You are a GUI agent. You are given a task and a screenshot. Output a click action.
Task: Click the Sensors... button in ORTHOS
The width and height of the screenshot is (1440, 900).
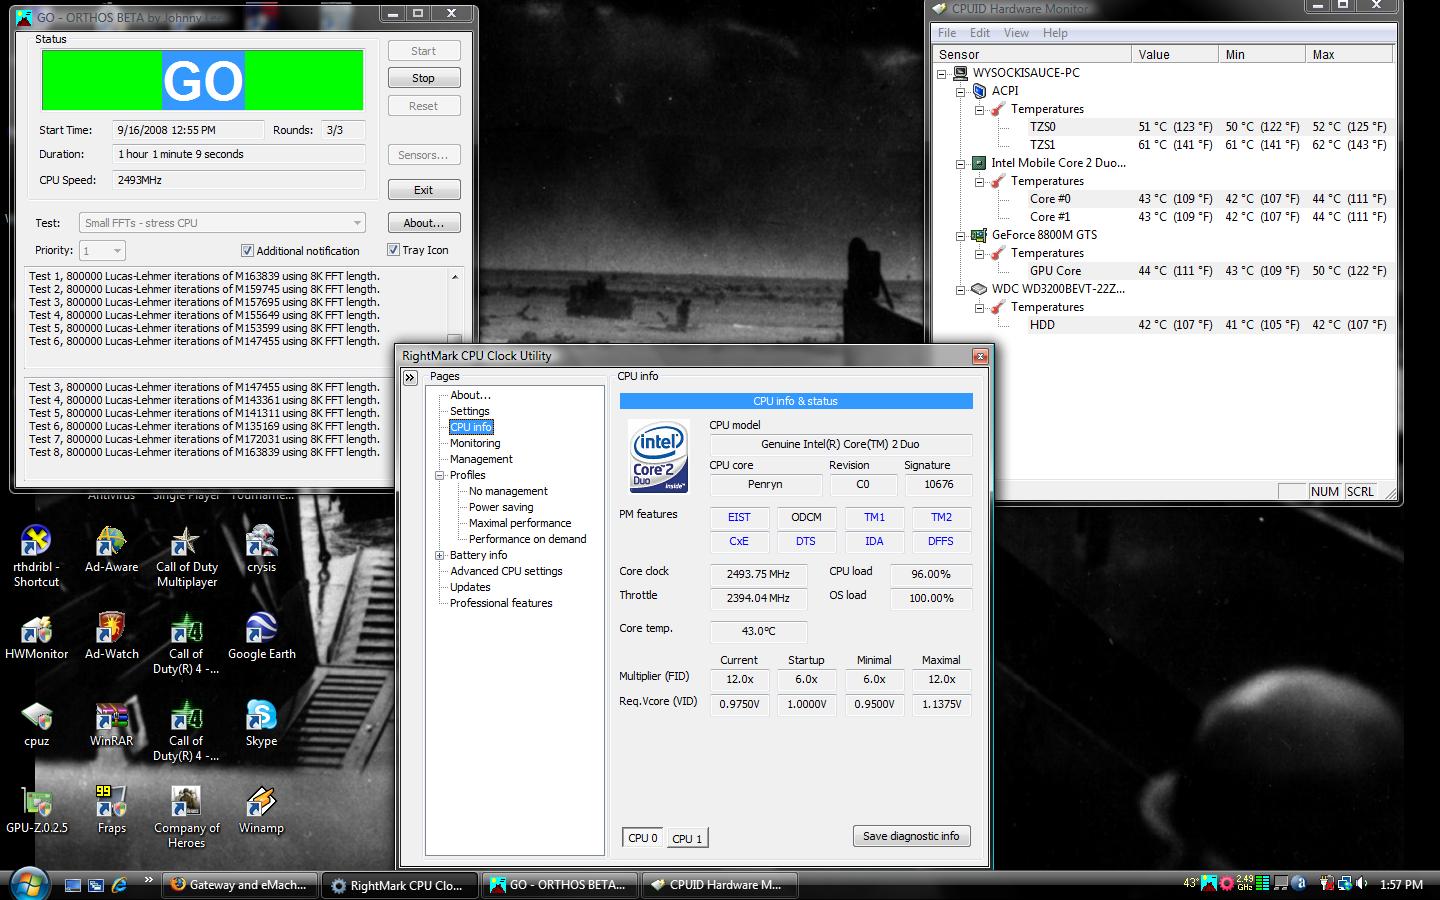click(424, 155)
